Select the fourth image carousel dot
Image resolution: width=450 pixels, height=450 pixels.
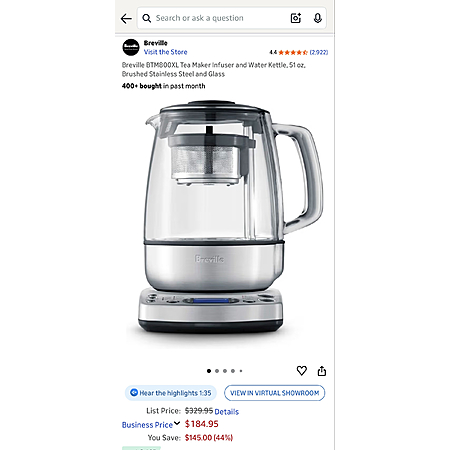pyautogui.click(x=233, y=371)
